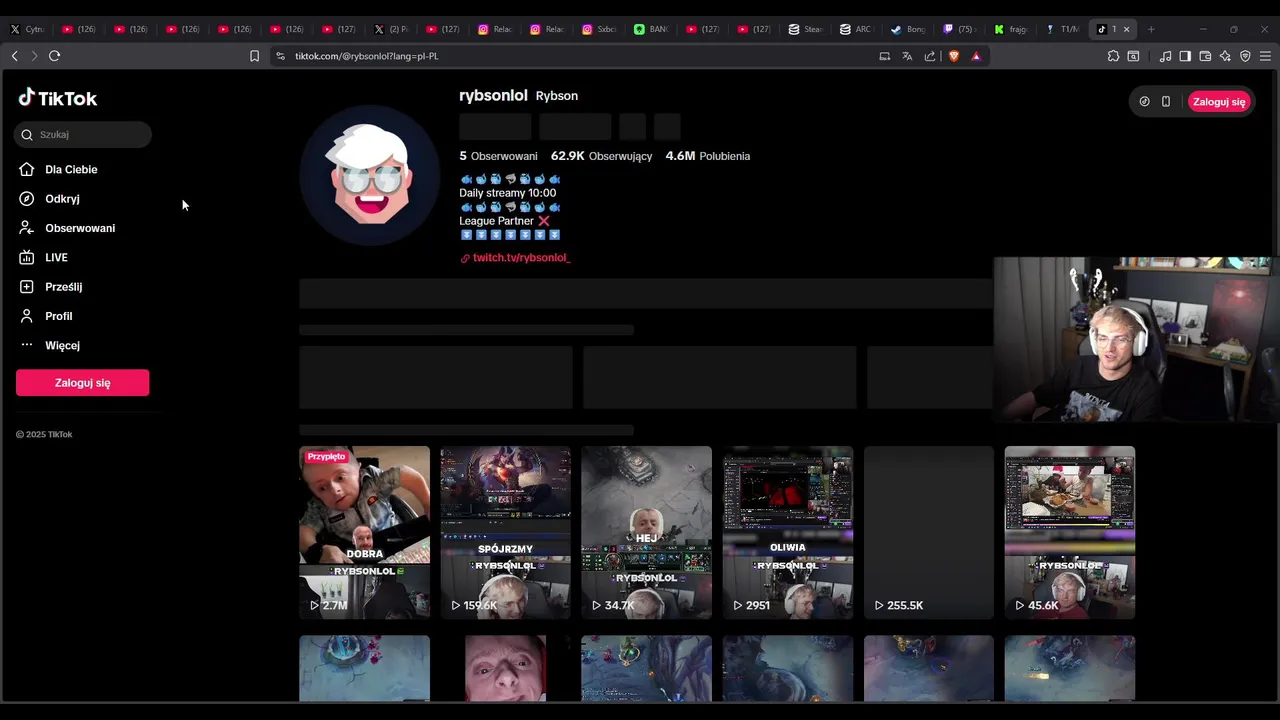The image size is (1280, 720).
Task: Click share icon in address bar
Action: click(x=930, y=56)
